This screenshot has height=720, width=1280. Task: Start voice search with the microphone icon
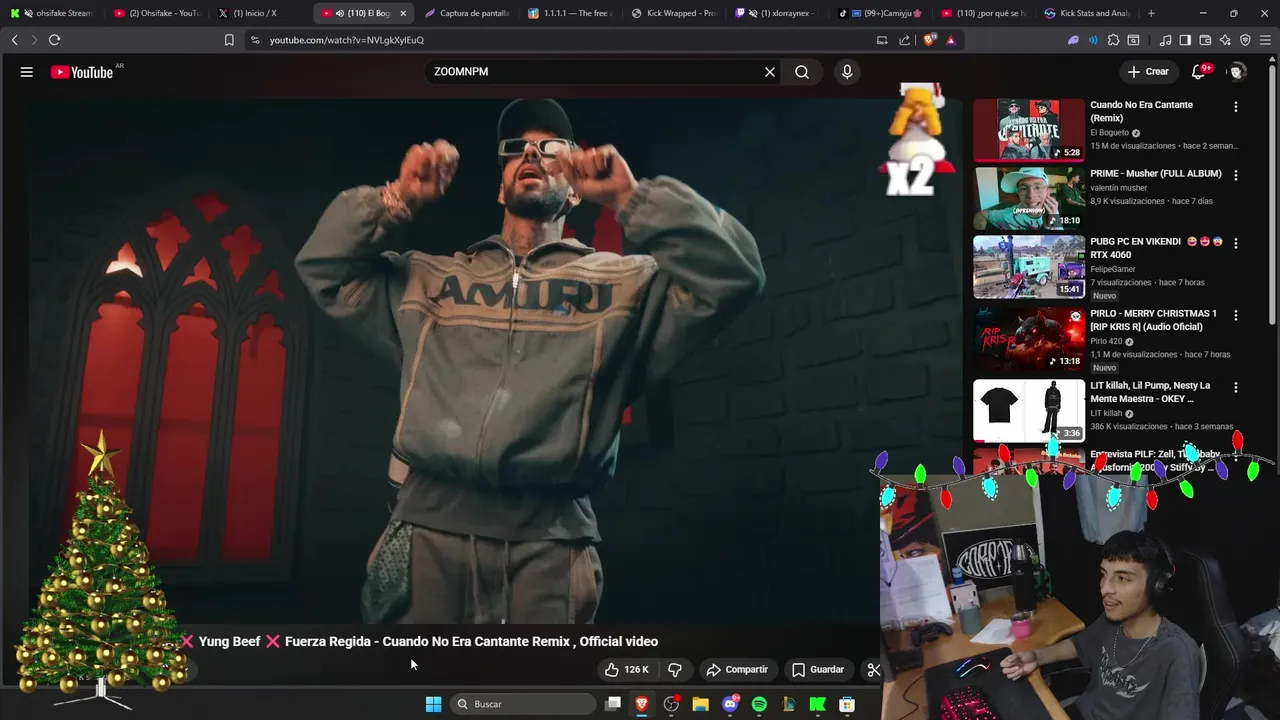(847, 72)
